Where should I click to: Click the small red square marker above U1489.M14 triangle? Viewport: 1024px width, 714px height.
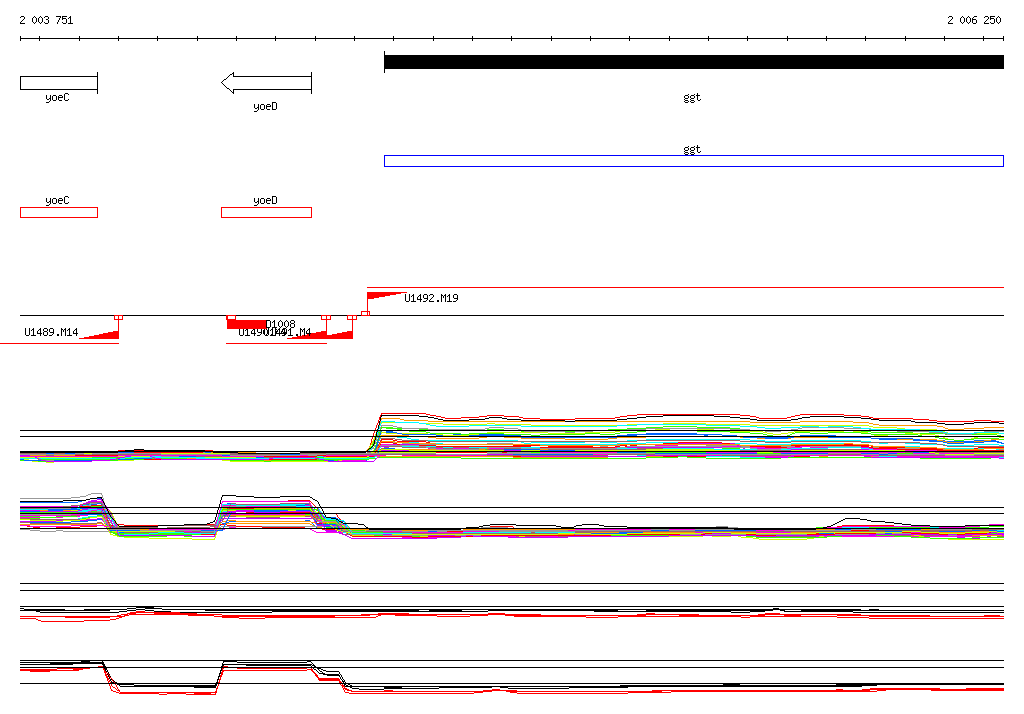point(118,317)
